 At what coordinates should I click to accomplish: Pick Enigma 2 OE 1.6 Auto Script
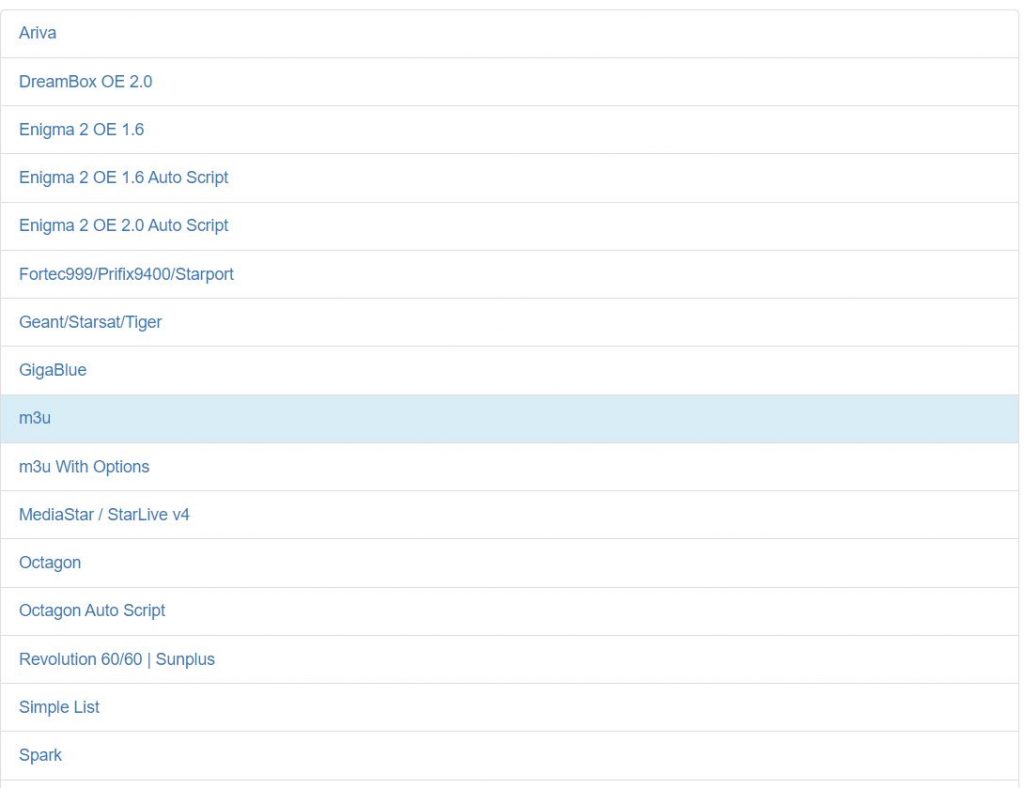click(509, 178)
